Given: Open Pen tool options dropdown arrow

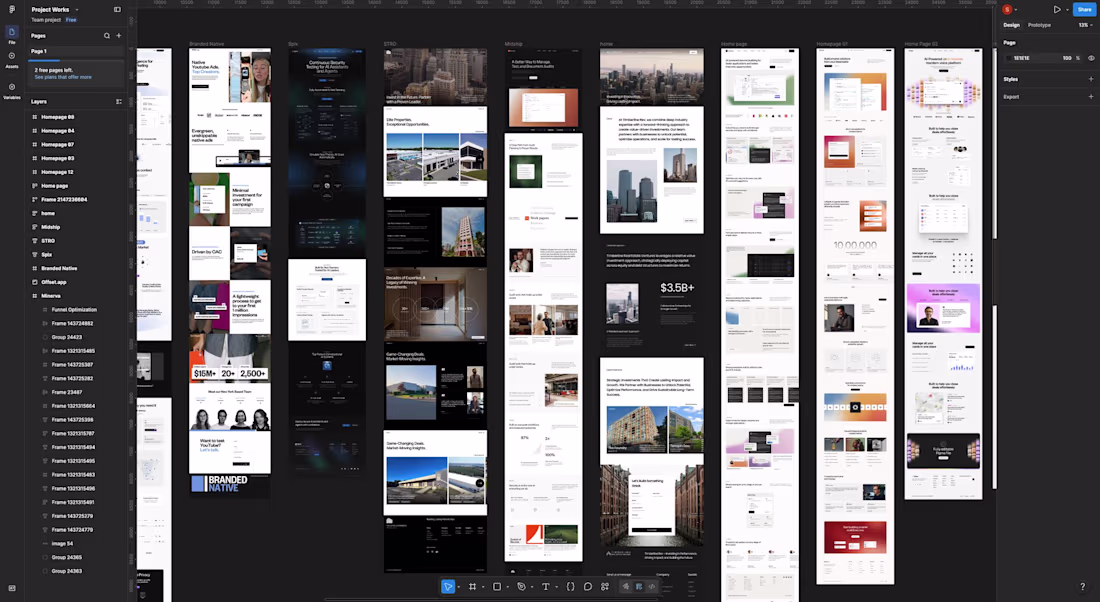Looking at the screenshot, I should [x=532, y=587].
